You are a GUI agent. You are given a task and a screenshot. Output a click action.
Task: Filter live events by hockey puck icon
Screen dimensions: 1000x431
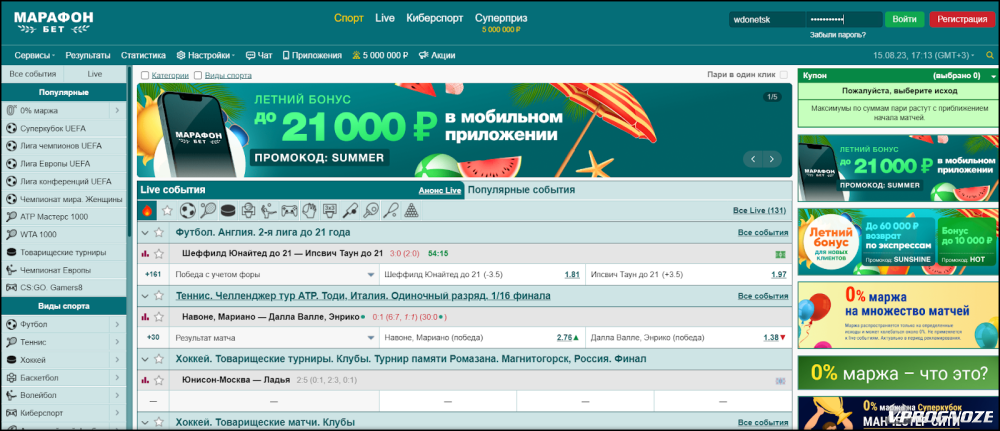(228, 210)
